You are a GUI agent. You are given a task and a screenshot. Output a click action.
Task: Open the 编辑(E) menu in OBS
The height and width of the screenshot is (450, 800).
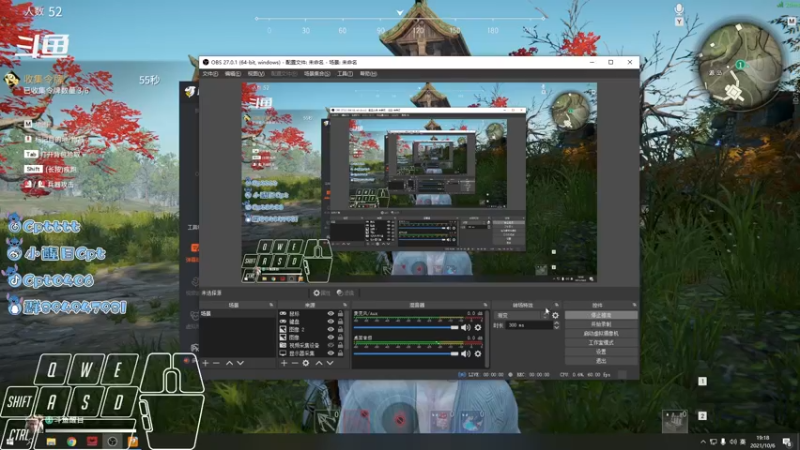coord(233,74)
